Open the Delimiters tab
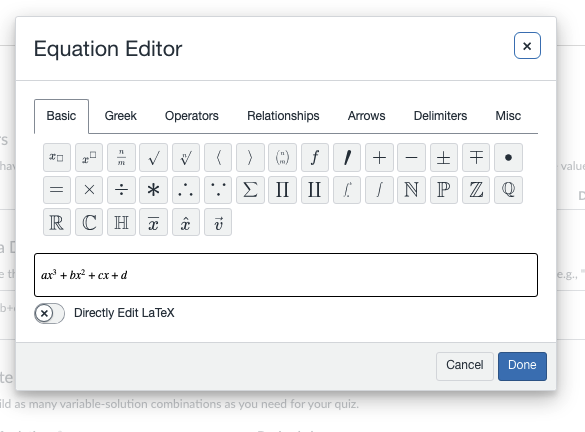This screenshot has height=432, width=585. tap(440, 116)
